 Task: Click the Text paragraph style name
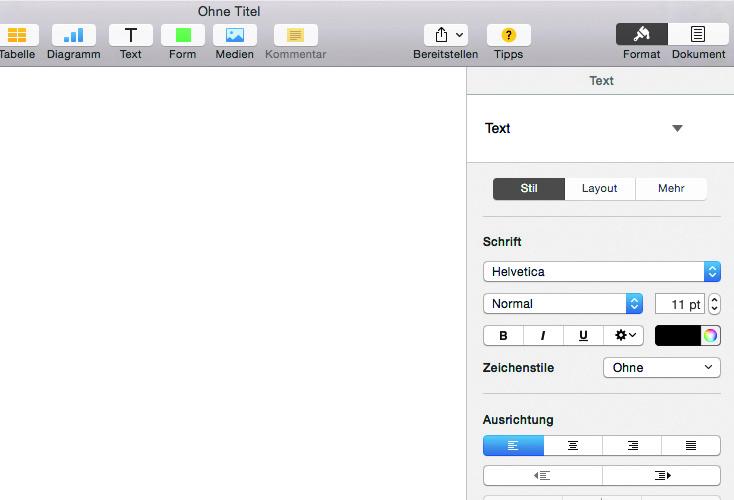[498, 128]
